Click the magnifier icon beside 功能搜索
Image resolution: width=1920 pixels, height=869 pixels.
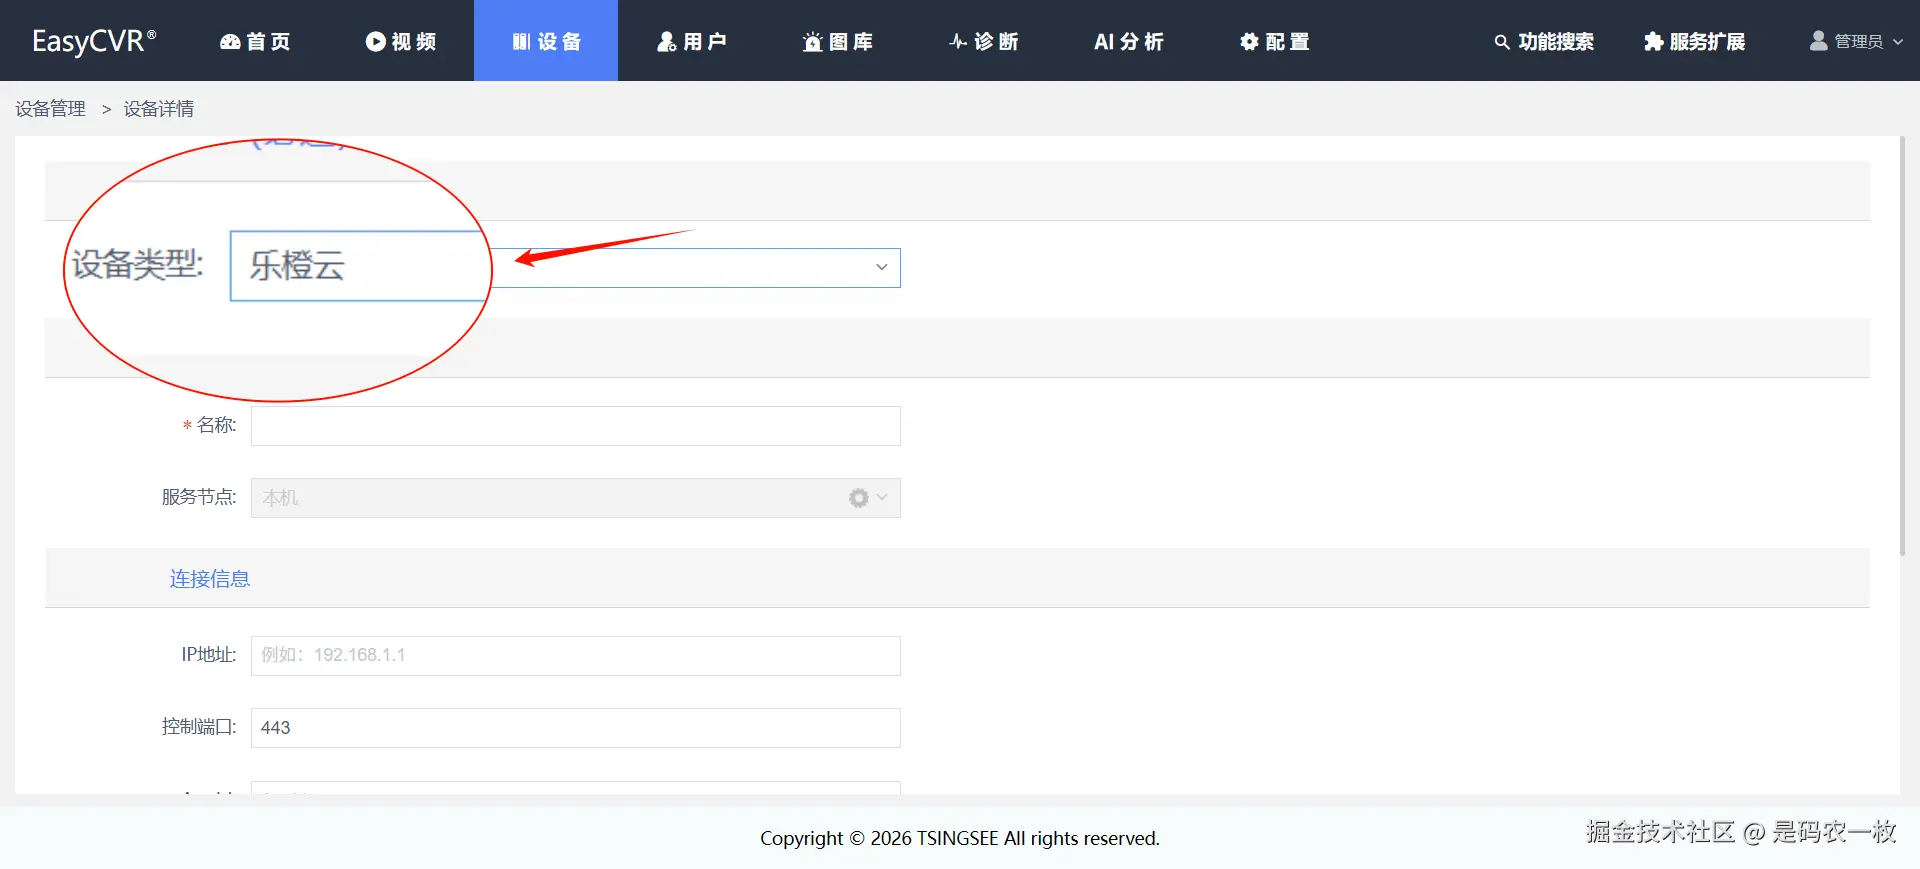tap(1502, 42)
